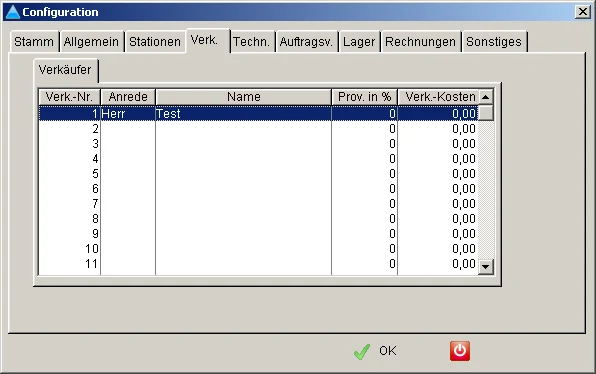Viewport: 596px width, 374px height.
Task: Switch to the Techn. tab
Action: 252,41
